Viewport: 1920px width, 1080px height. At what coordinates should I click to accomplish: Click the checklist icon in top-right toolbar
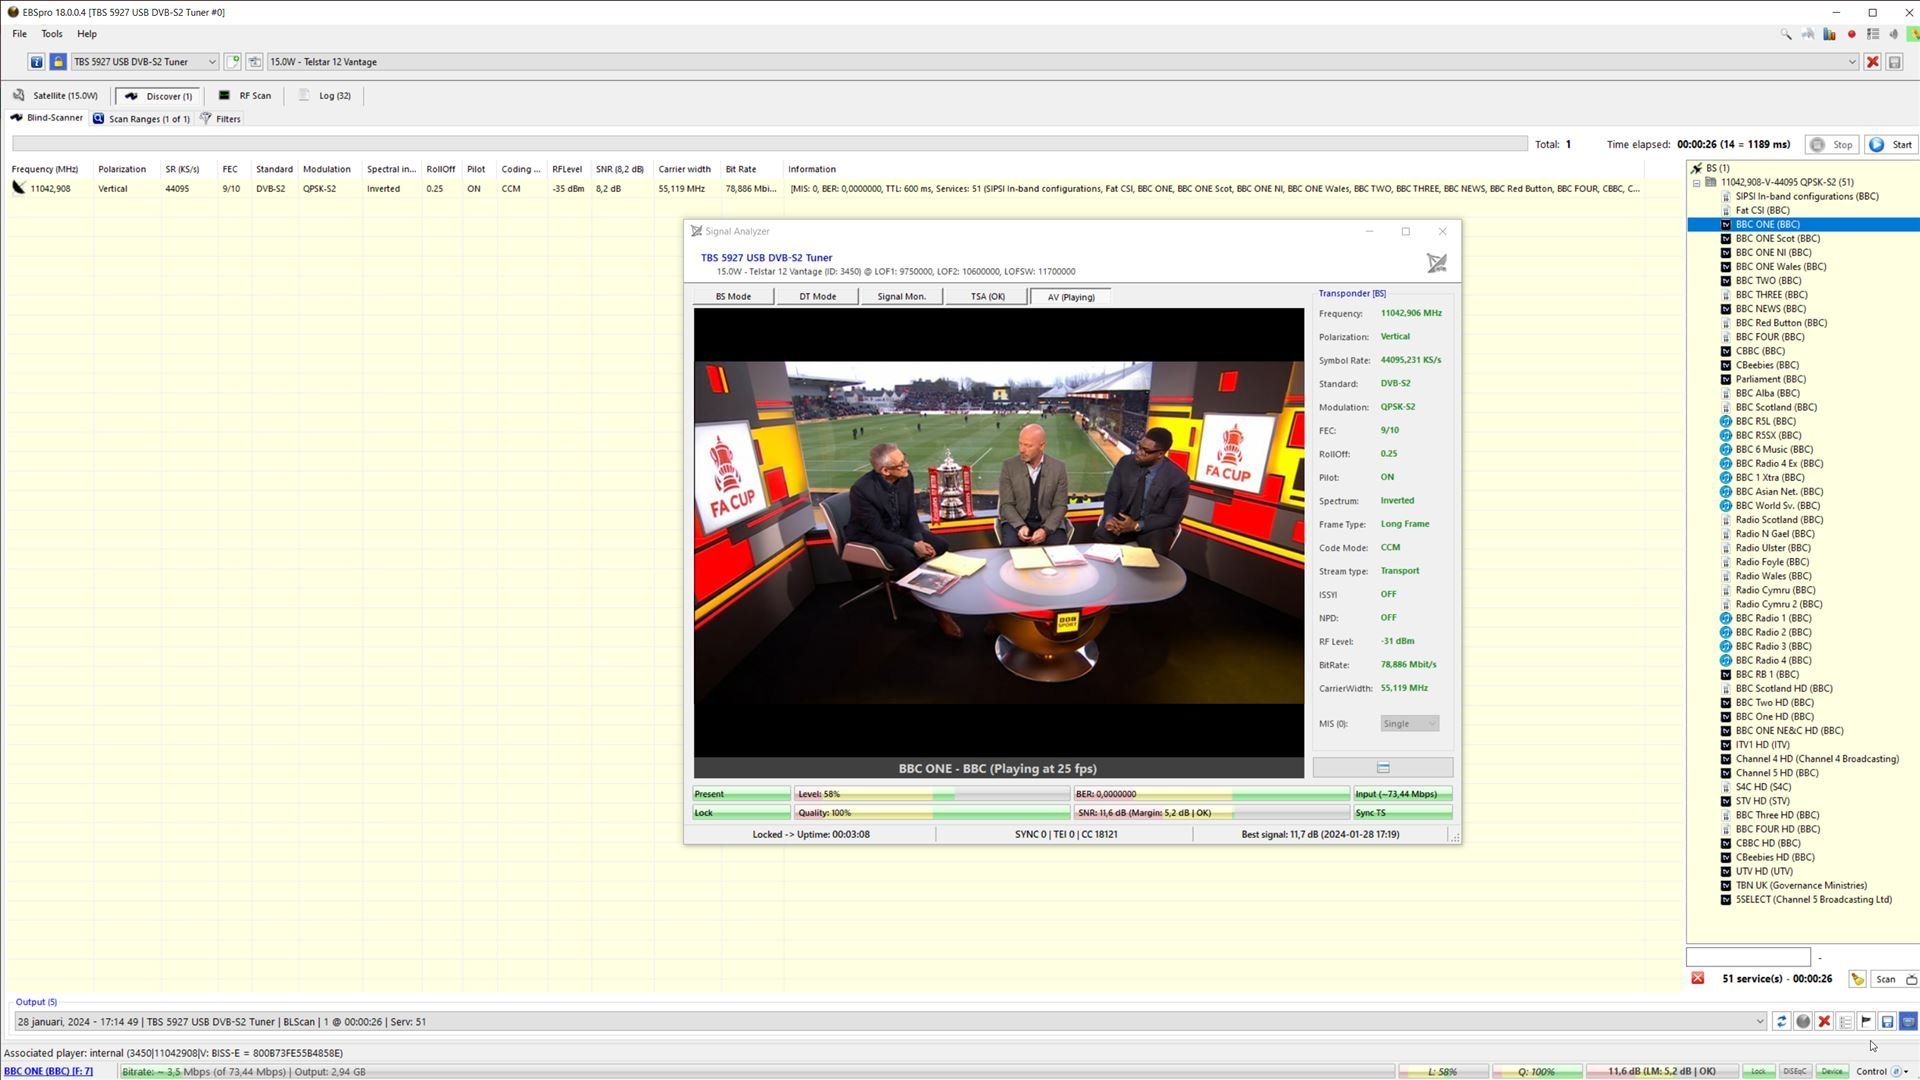[x=1873, y=34]
